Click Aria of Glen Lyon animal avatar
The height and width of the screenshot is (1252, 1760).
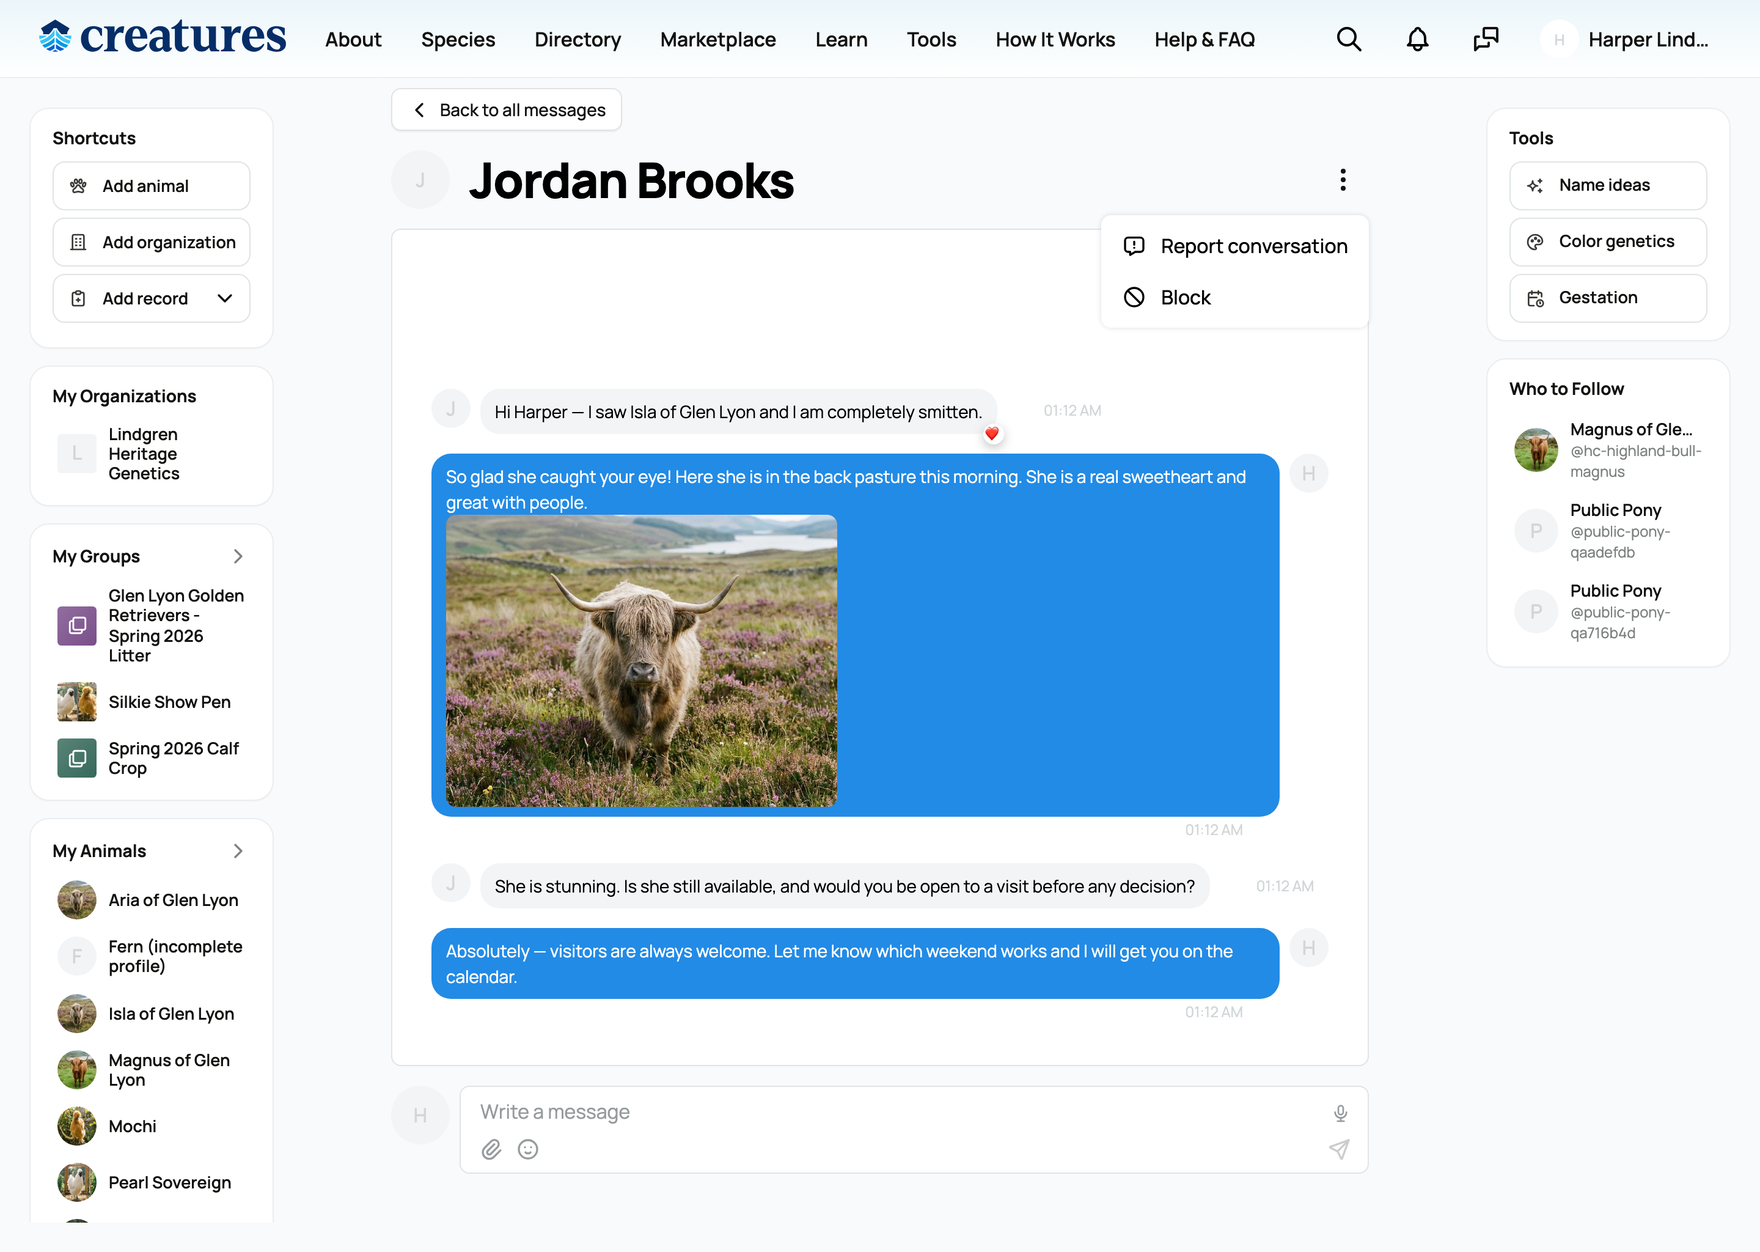(x=77, y=900)
